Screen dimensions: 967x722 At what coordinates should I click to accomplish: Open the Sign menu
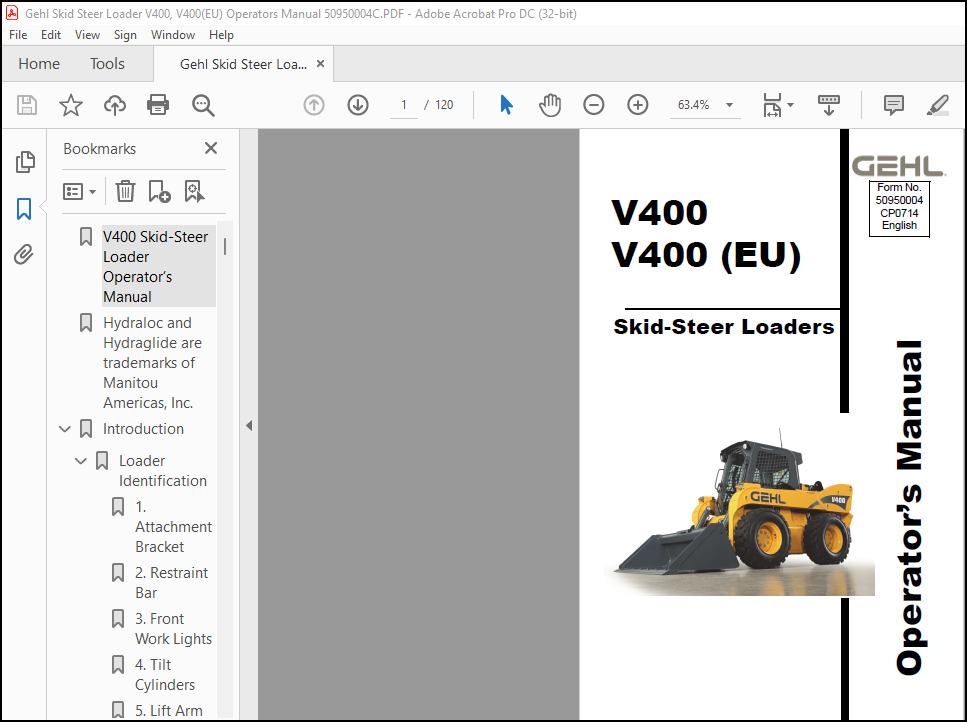[x=125, y=35]
